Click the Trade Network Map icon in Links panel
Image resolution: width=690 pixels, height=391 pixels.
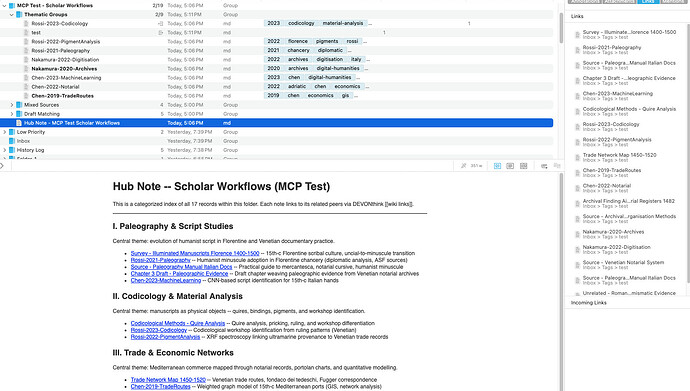pos(577,157)
